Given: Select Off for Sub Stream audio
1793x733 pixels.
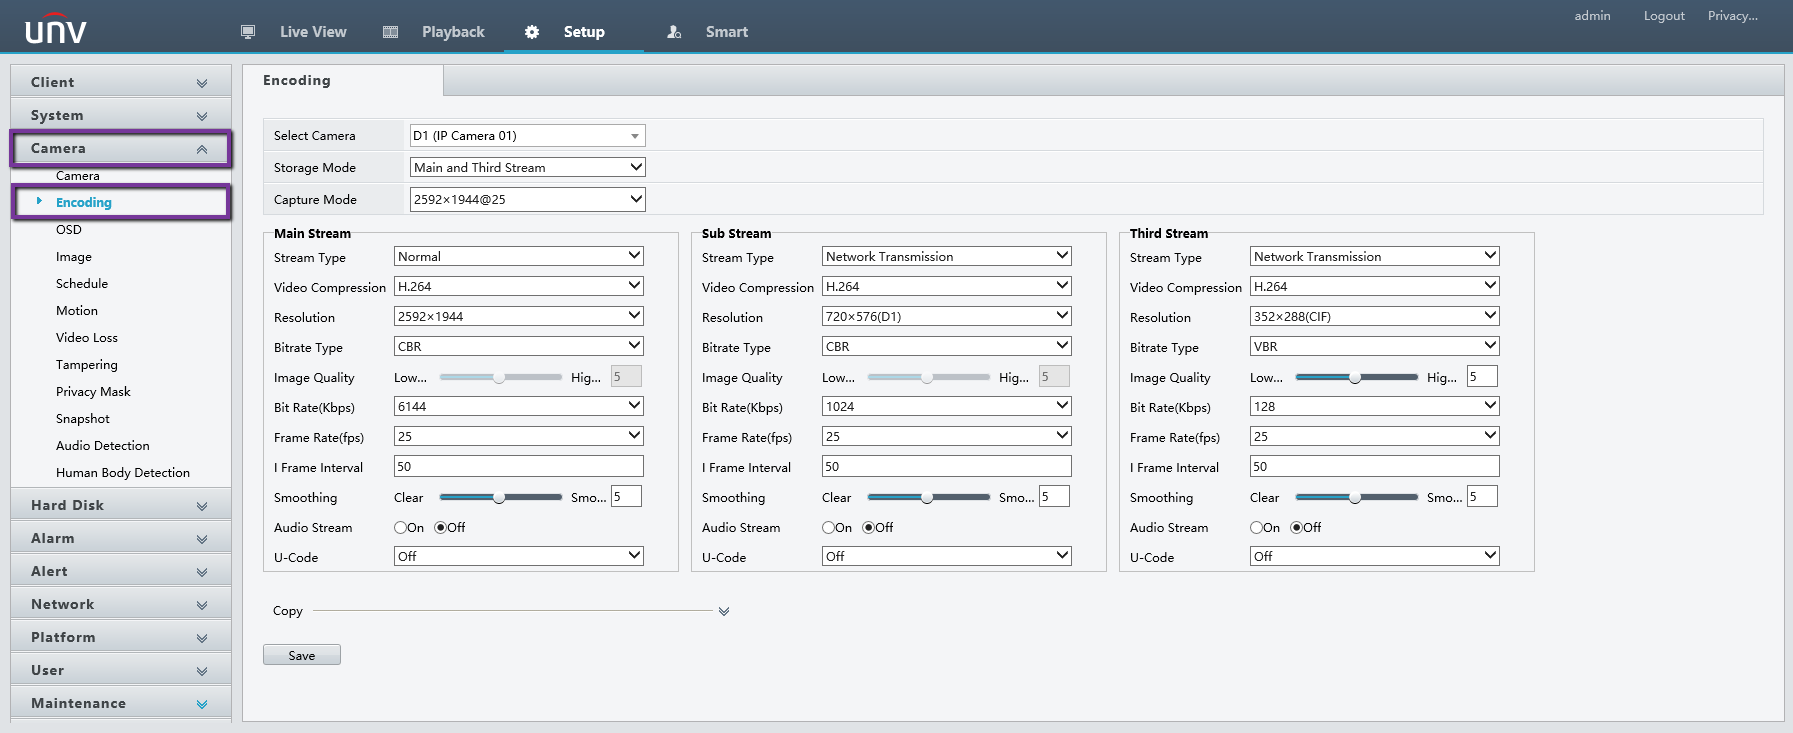Looking at the screenshot, I should pos(869,528).
